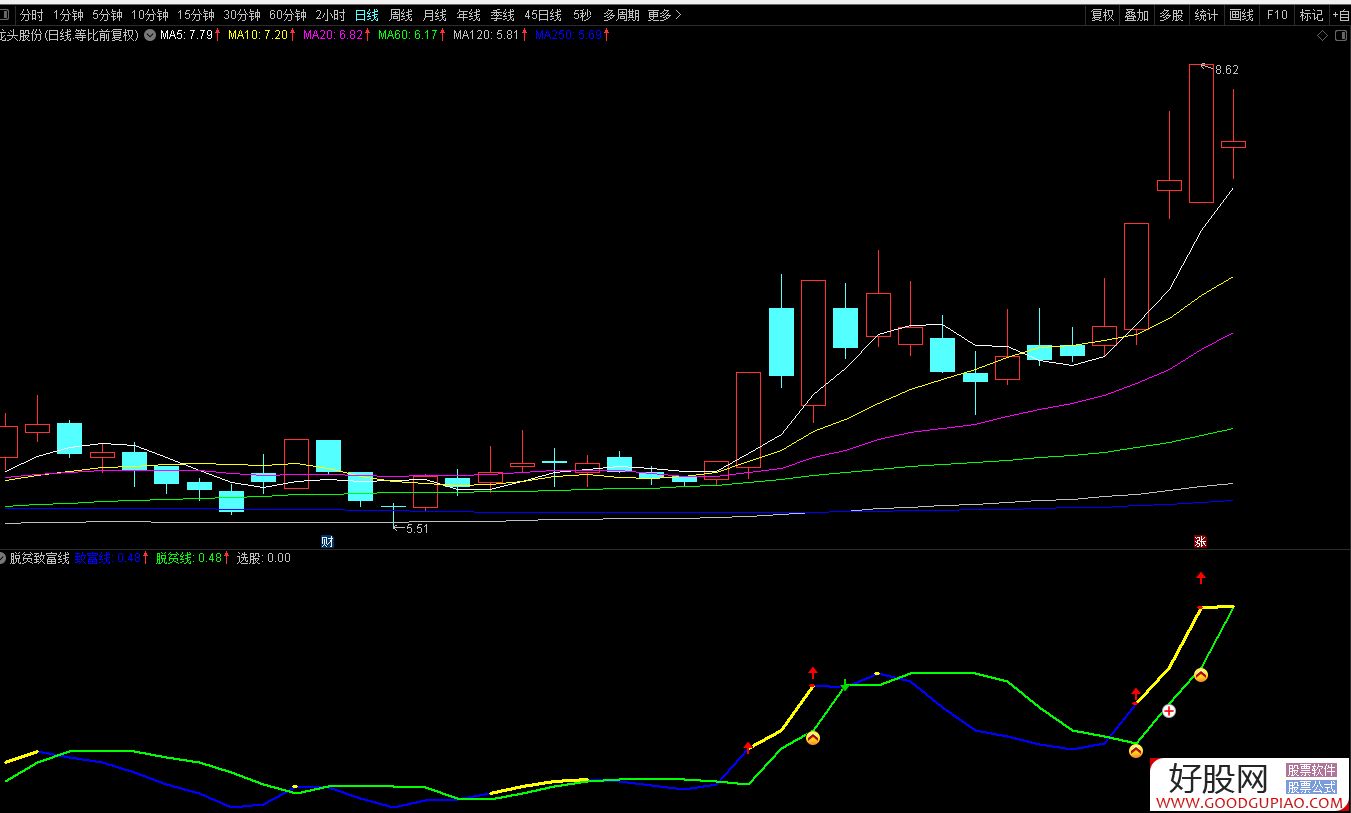Open F10 company information

[x=1277, y=15]
